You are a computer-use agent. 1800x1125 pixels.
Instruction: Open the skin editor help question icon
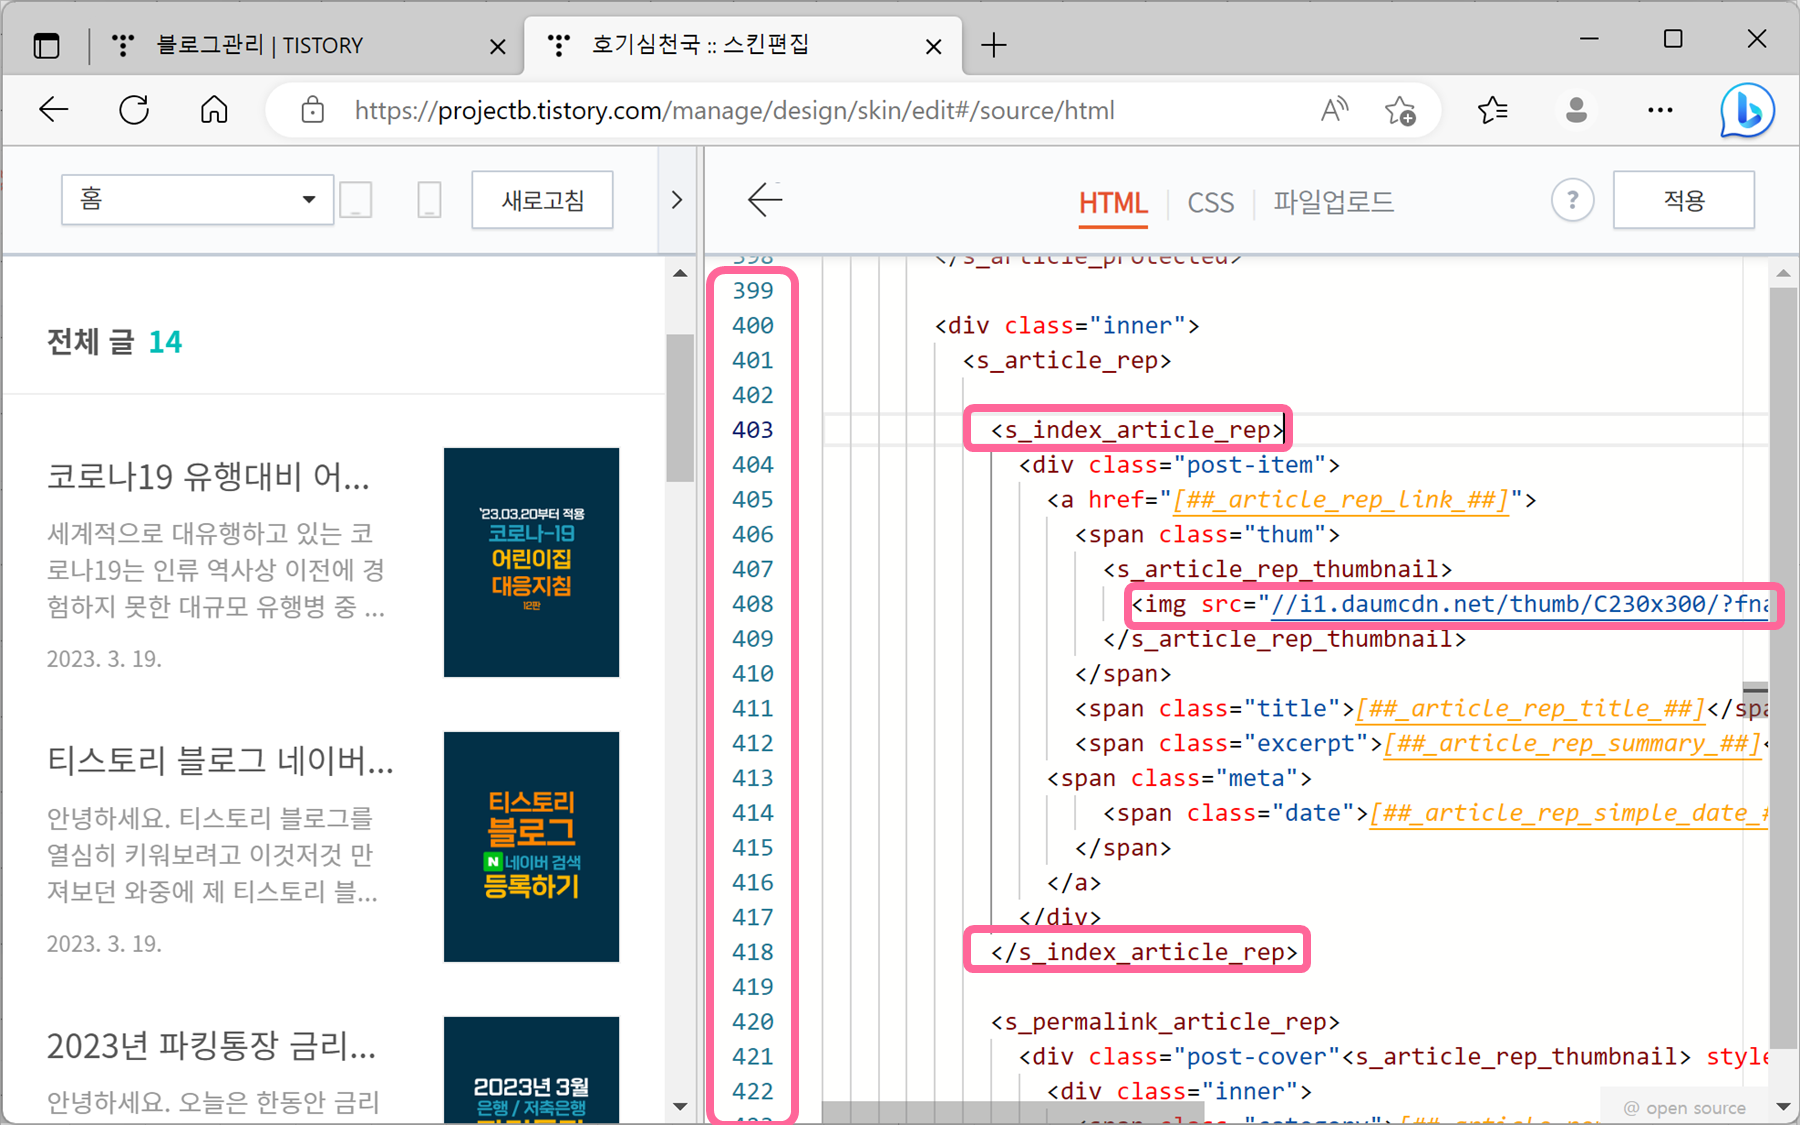click(x=1572, y=201)
